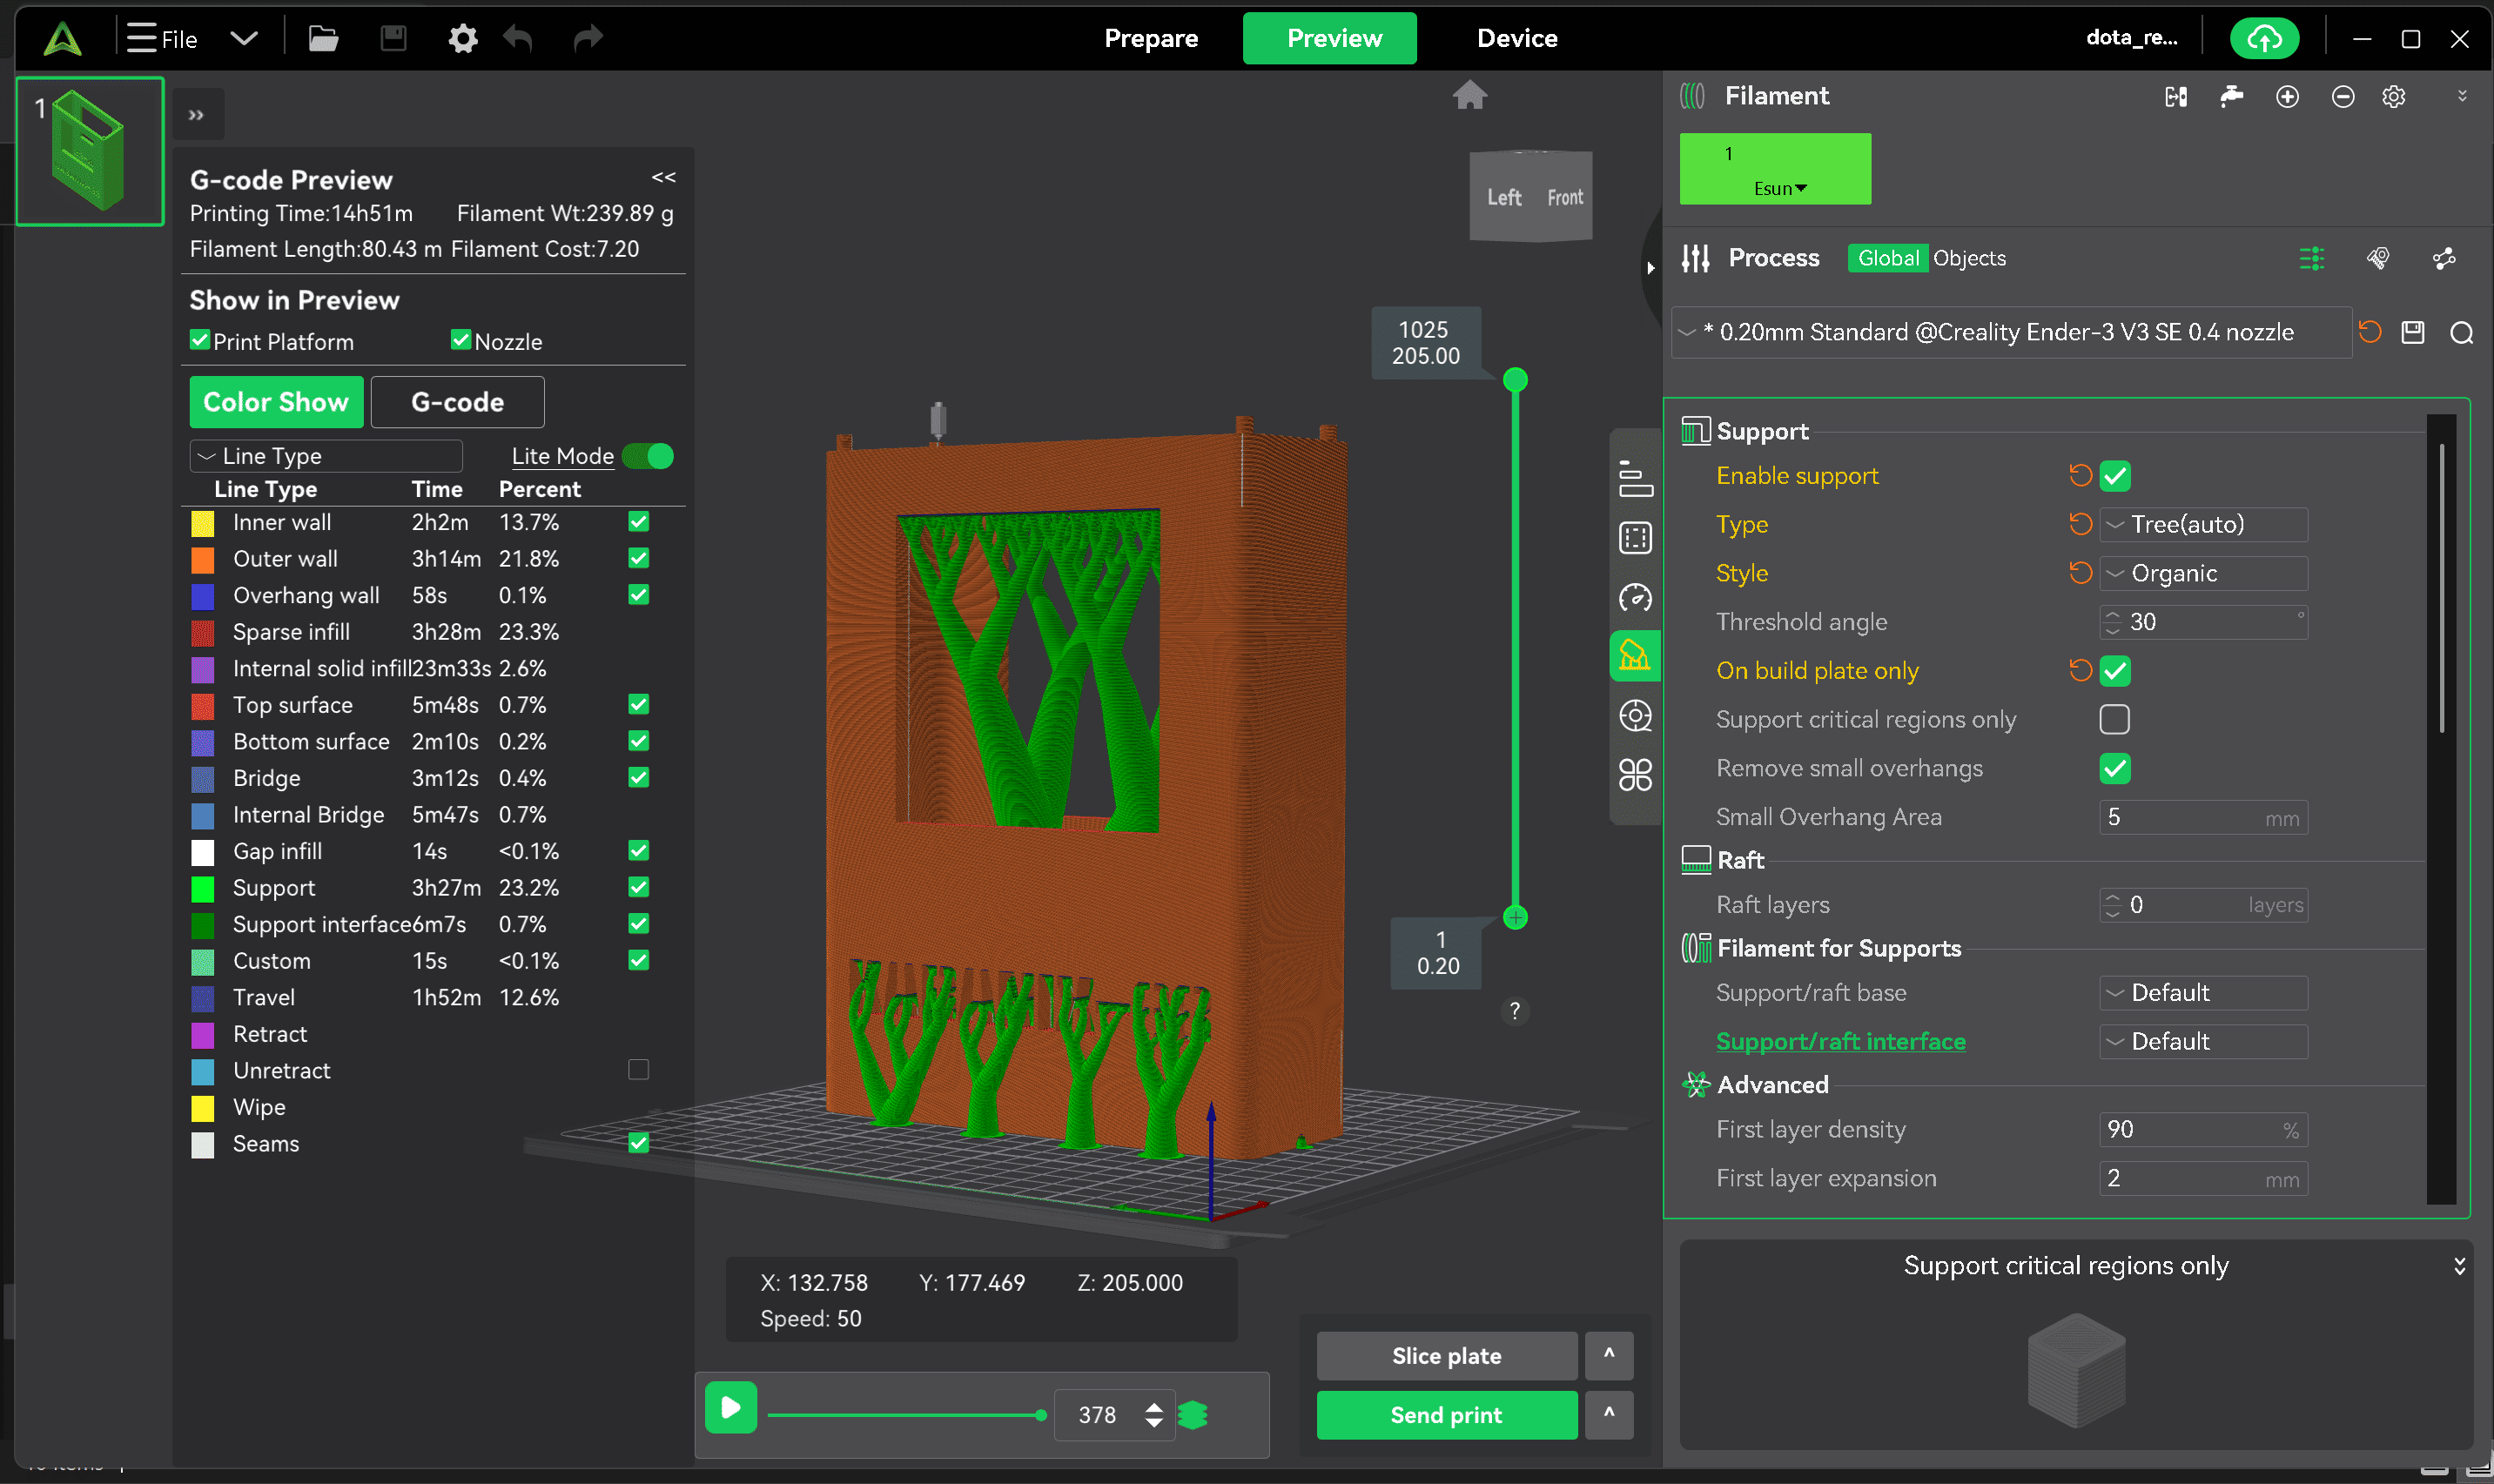Expand Send print options arrow
Screen dimensions: 2494x1484
click(1609, 1414)
